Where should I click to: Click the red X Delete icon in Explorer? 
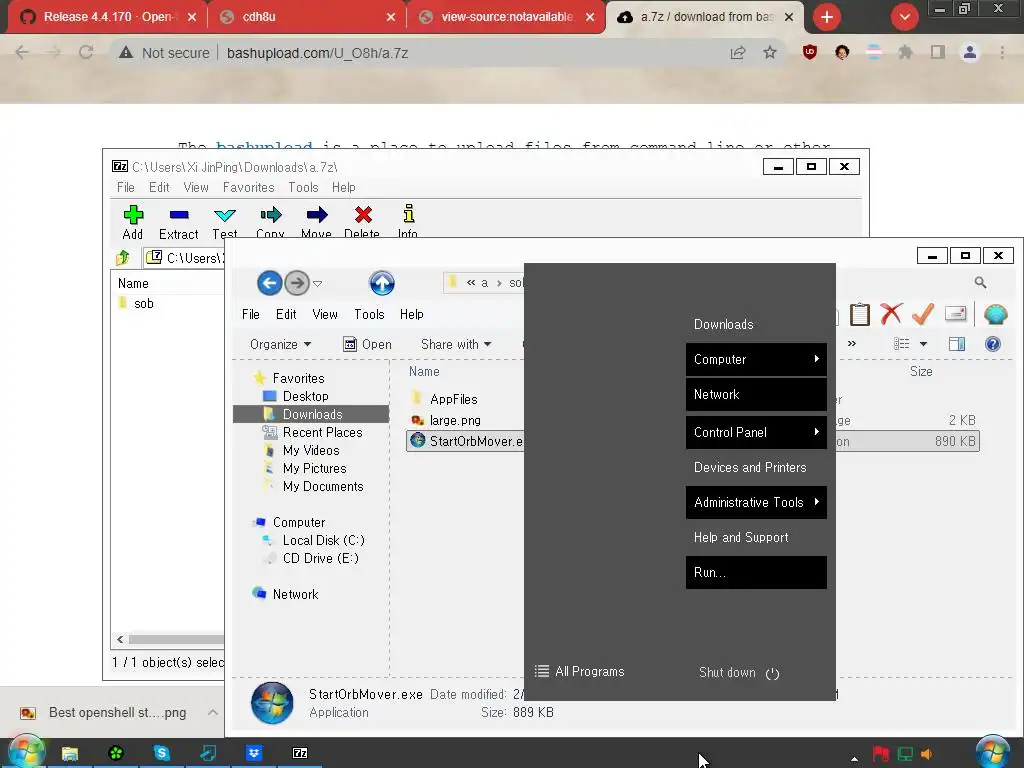(x=891, y=314)
